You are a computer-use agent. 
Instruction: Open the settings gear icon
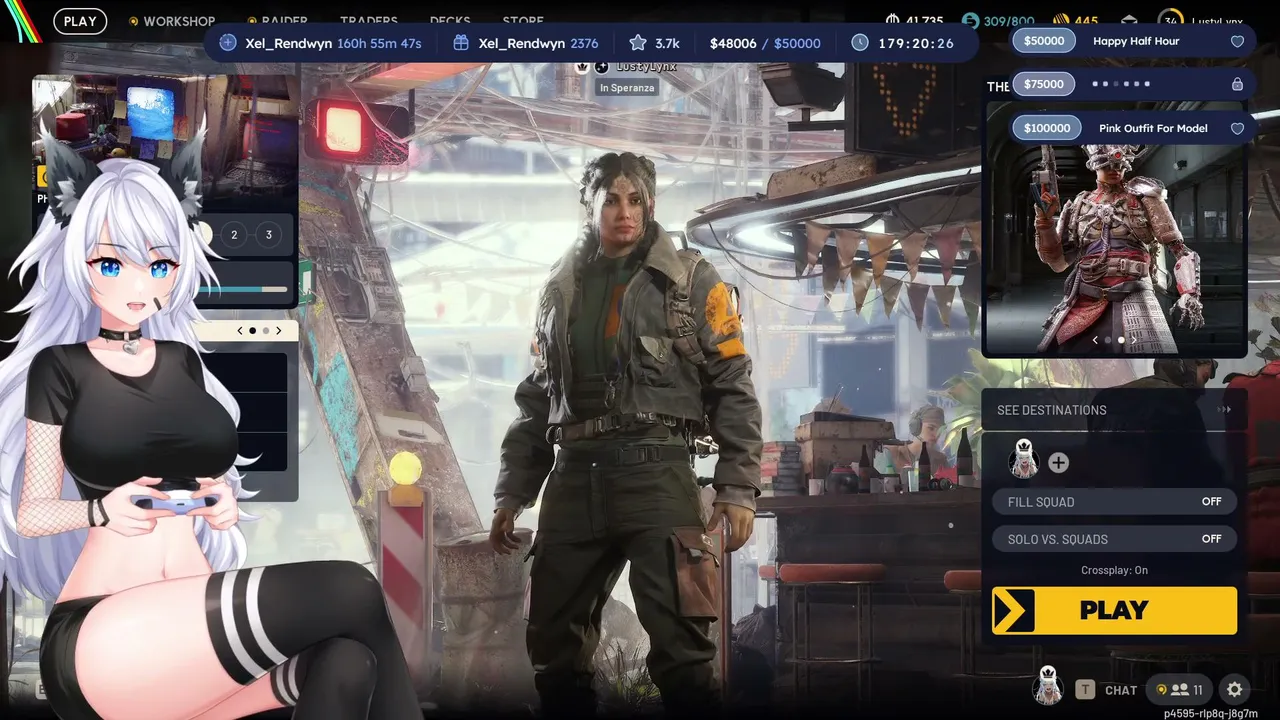coord(1235,690)
